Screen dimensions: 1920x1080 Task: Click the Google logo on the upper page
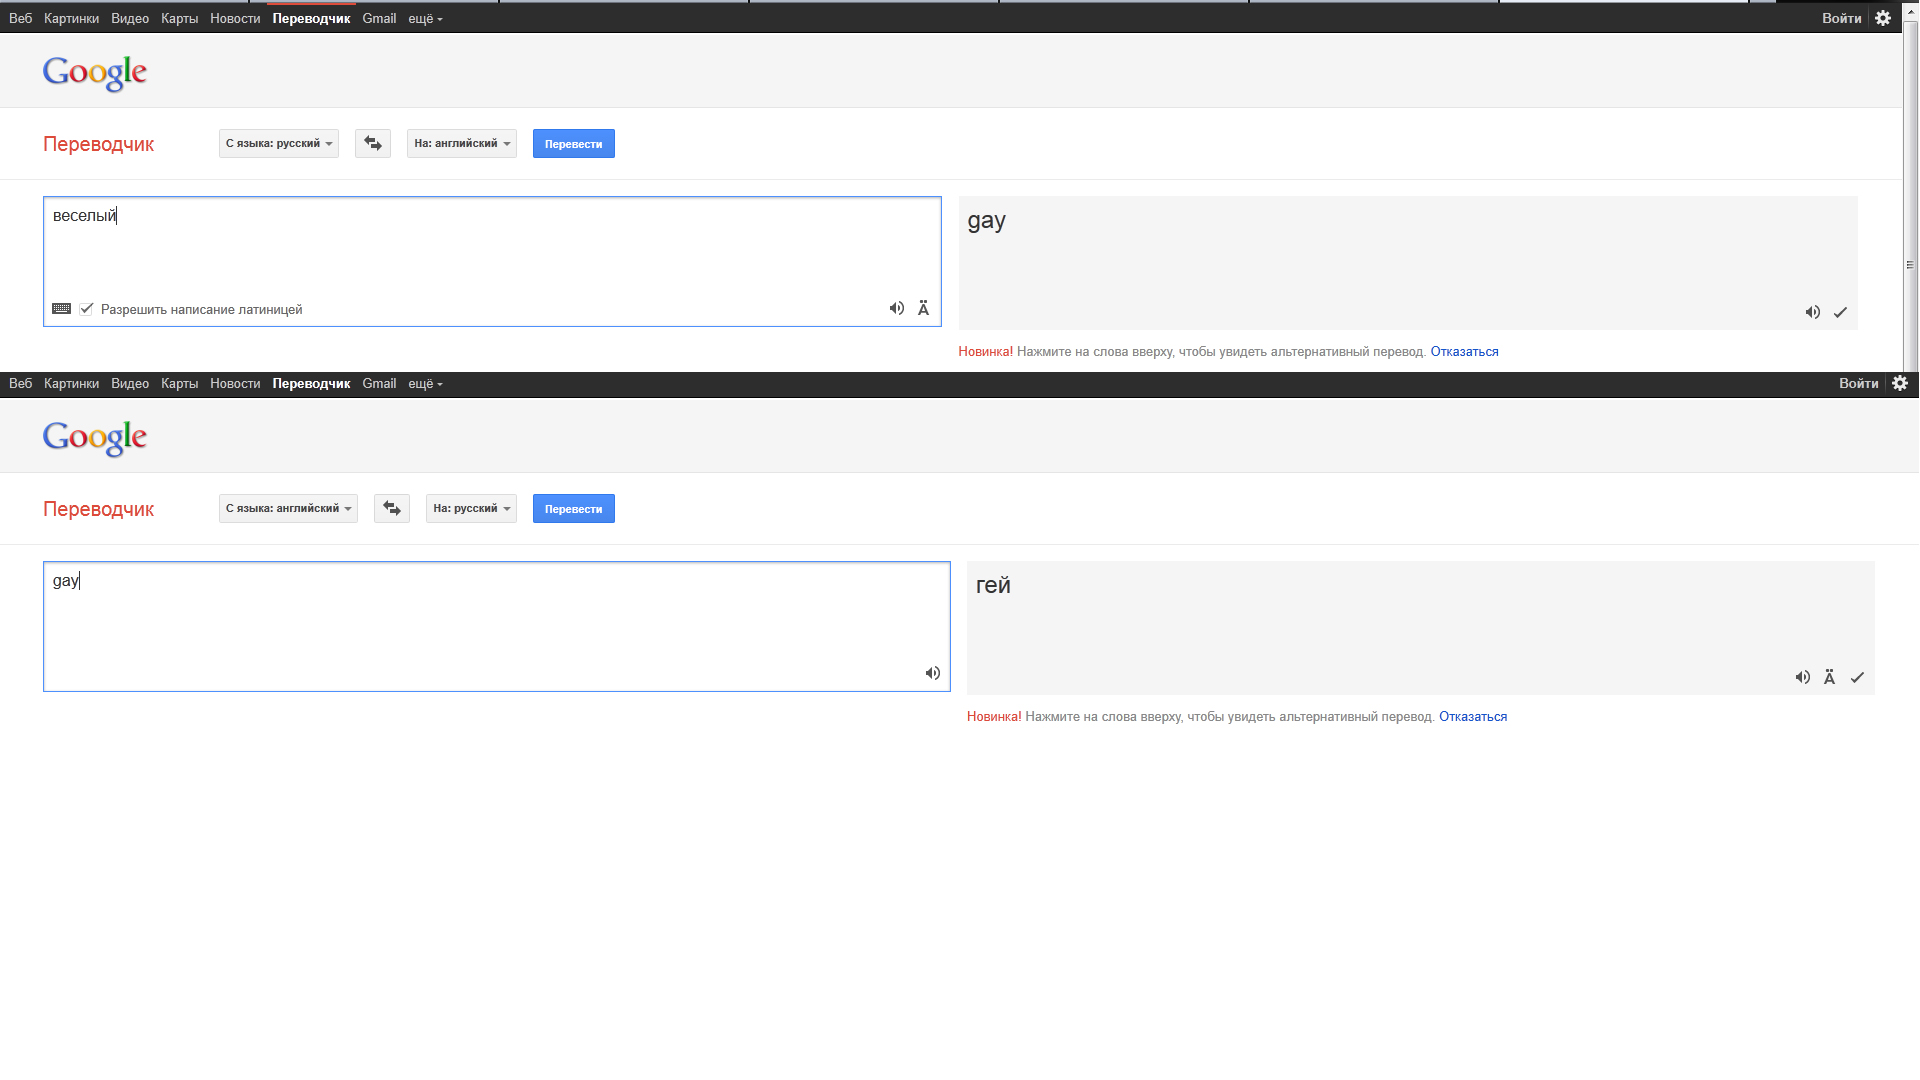coord(95,72)
